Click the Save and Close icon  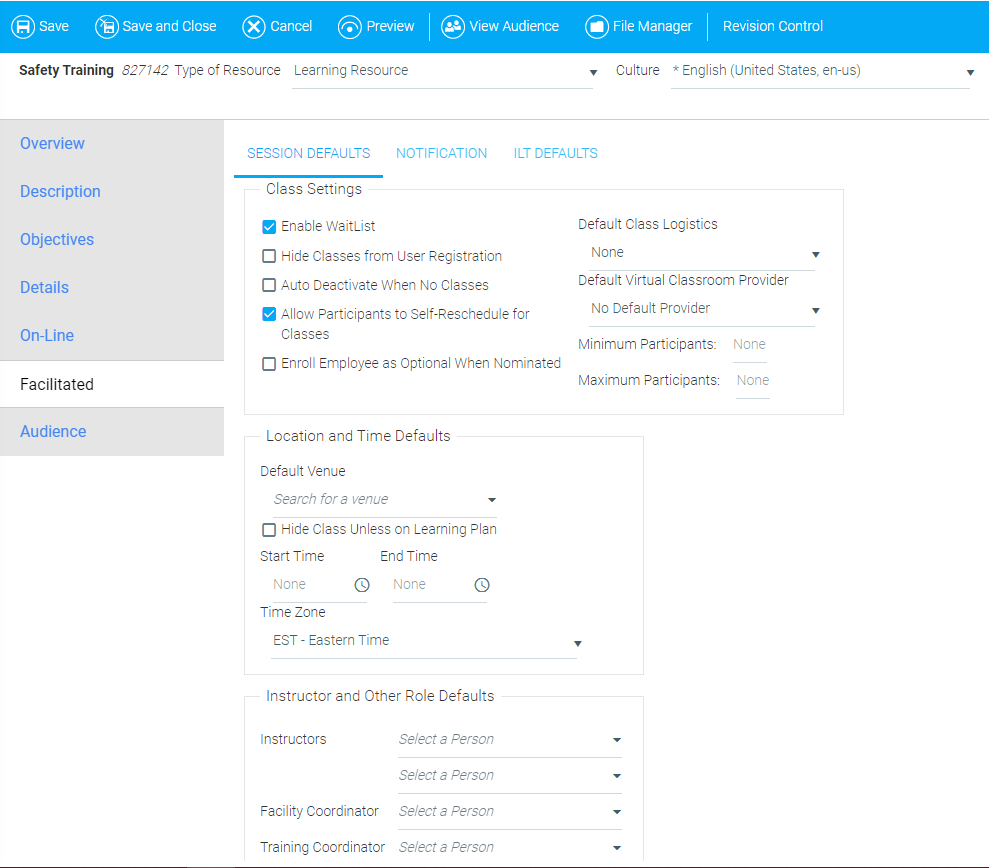click(107, 26)
